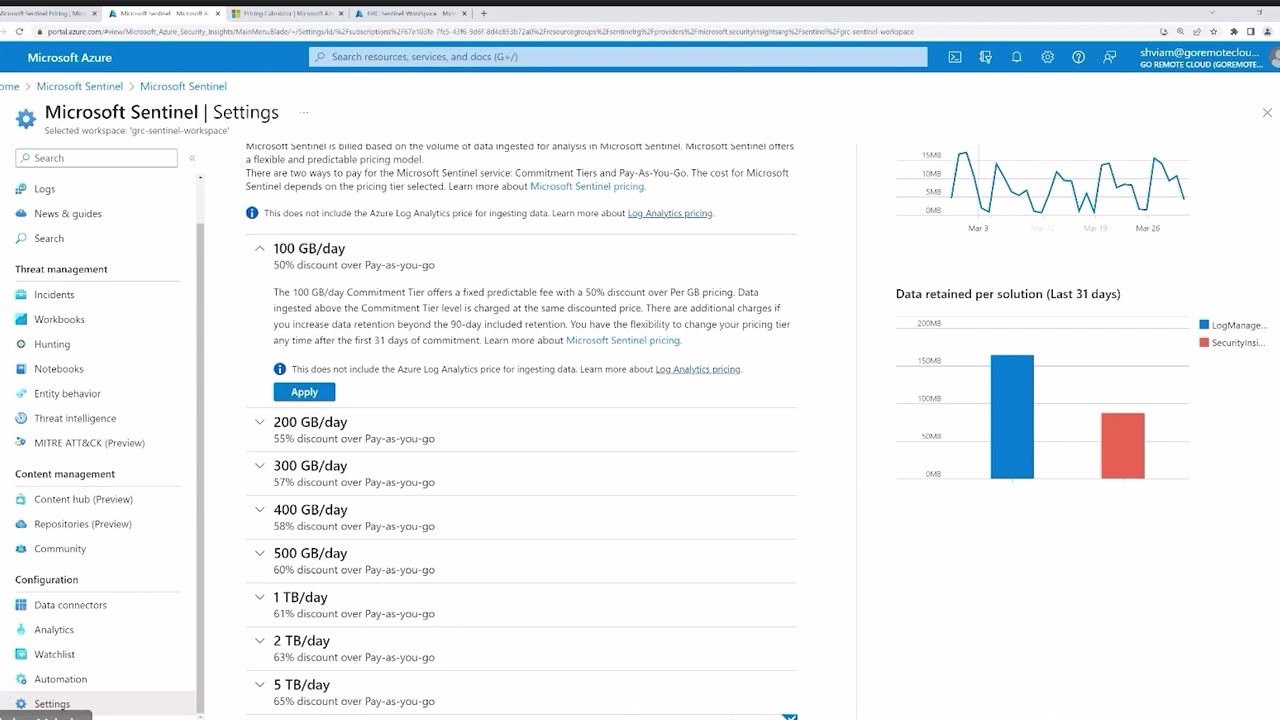The image size is (1280, 720).
Task: Open new browser tab with plus
Action: pyautogui.click(x=484, y=13)
